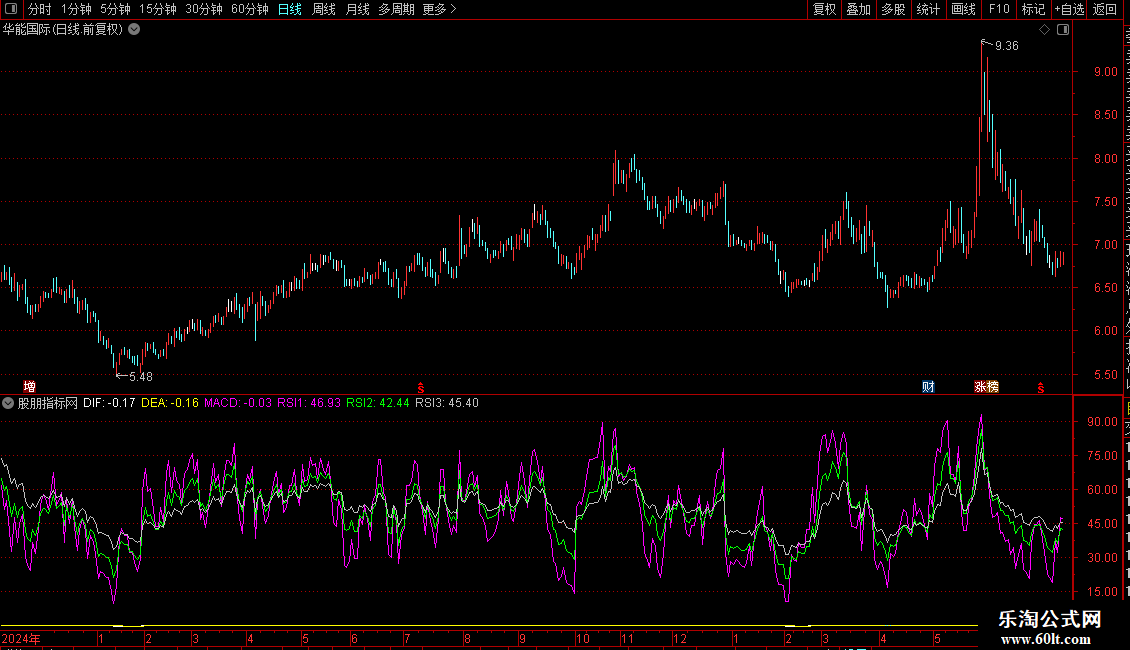This screenshot has width=1130, height=650.
Task: Click the RSI2: 42.44 value
Action: (x=378, y=403)
